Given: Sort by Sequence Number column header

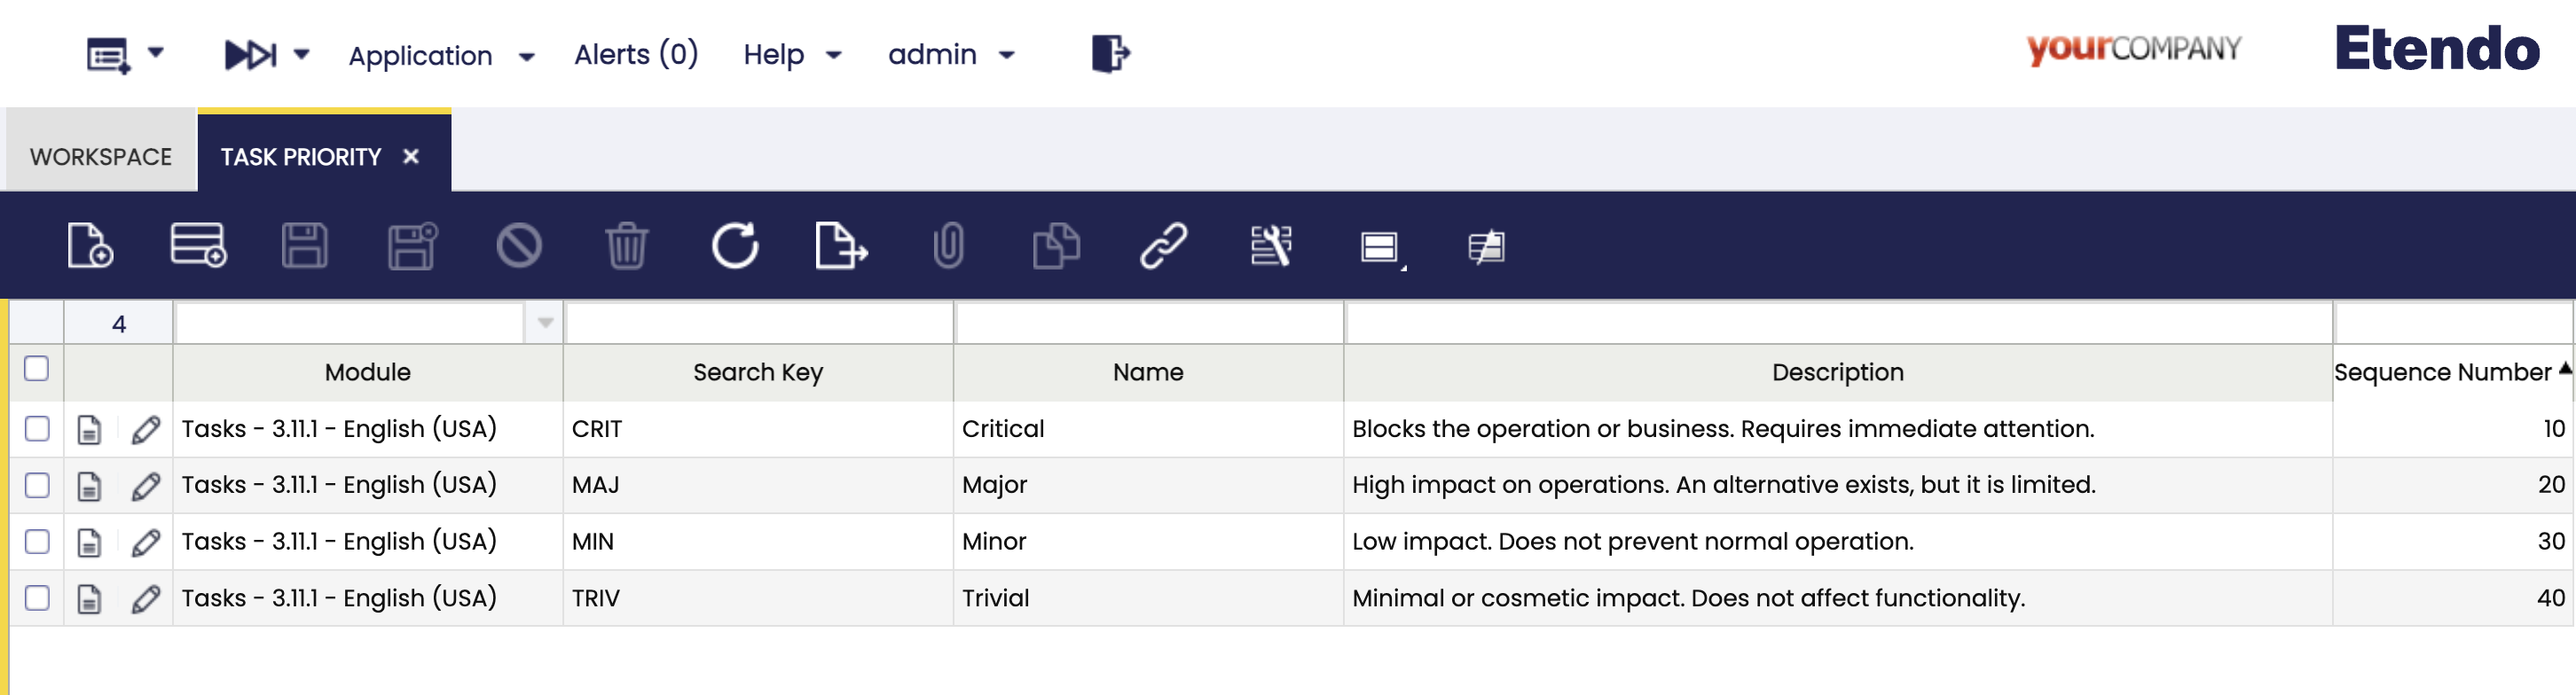Looking at the screenshot, I should [x=2441, y=373].
